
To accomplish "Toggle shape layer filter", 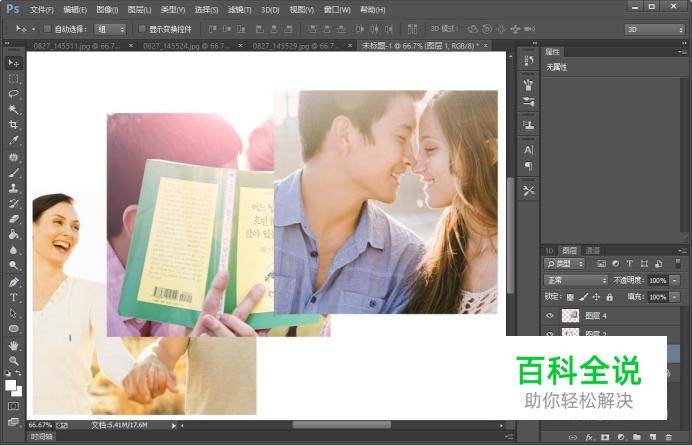I will pos(644,264).
